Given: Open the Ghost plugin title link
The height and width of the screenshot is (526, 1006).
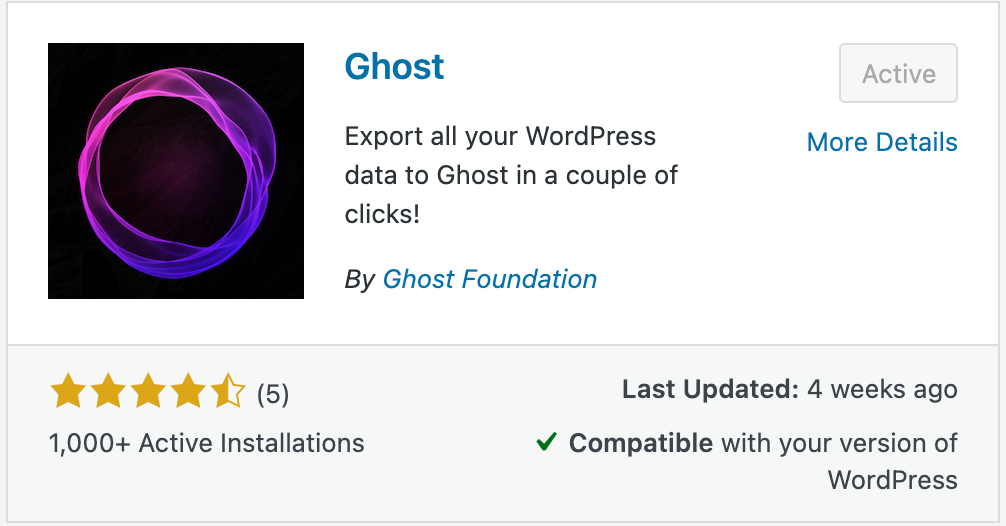Looking at the screenshot, I should pos(394,67).
